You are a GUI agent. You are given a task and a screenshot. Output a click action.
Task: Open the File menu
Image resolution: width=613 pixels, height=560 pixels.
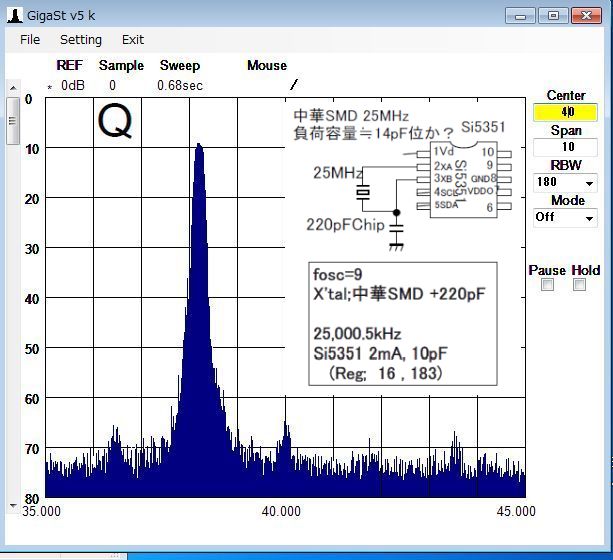click(x=30, y=39)
